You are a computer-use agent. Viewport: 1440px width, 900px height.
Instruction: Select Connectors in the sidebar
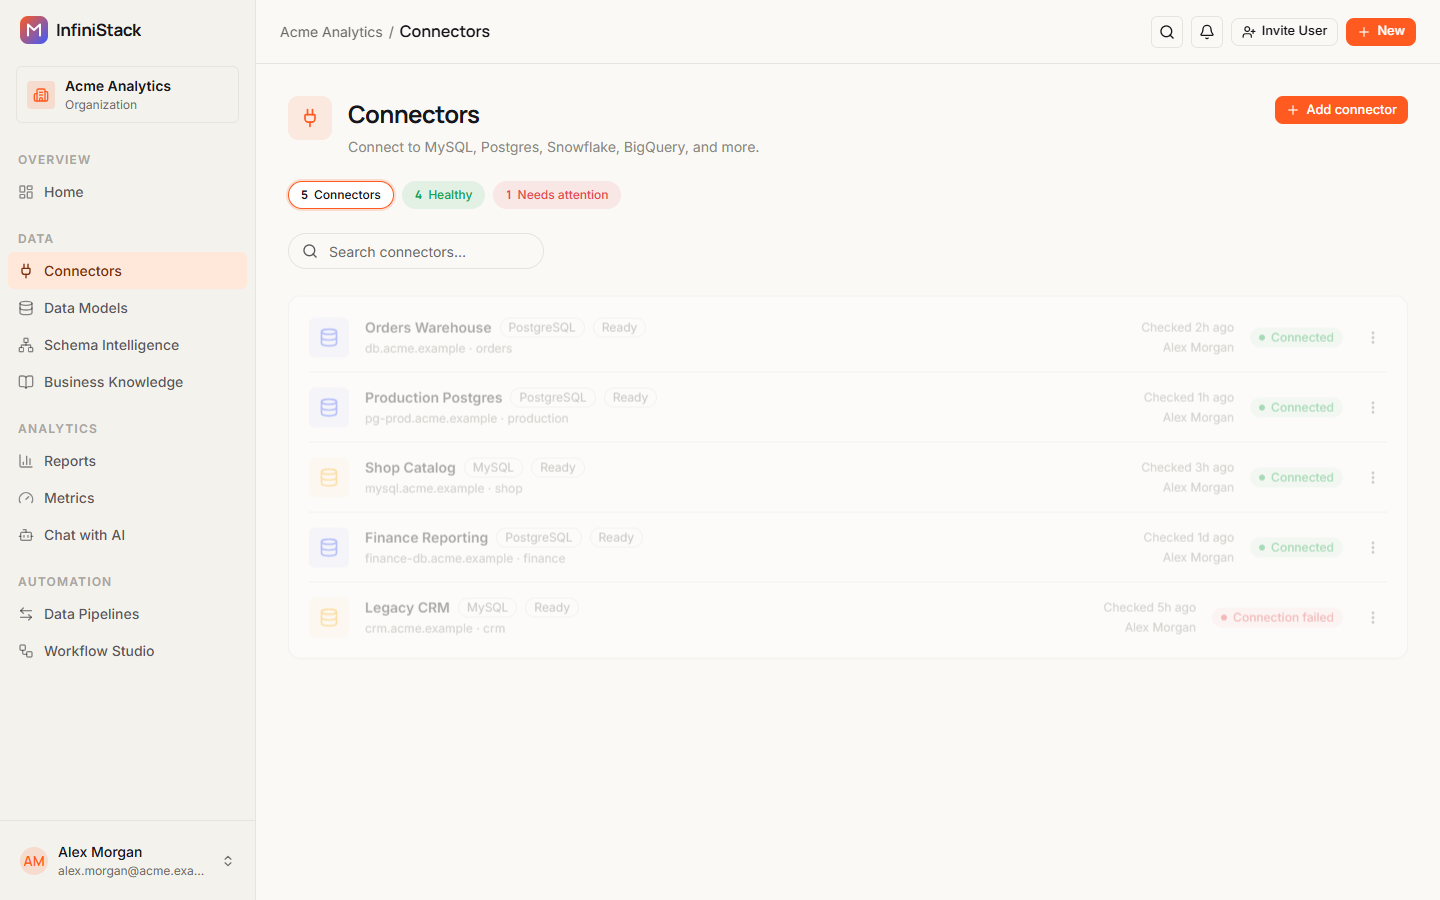(x=127, y=271)
